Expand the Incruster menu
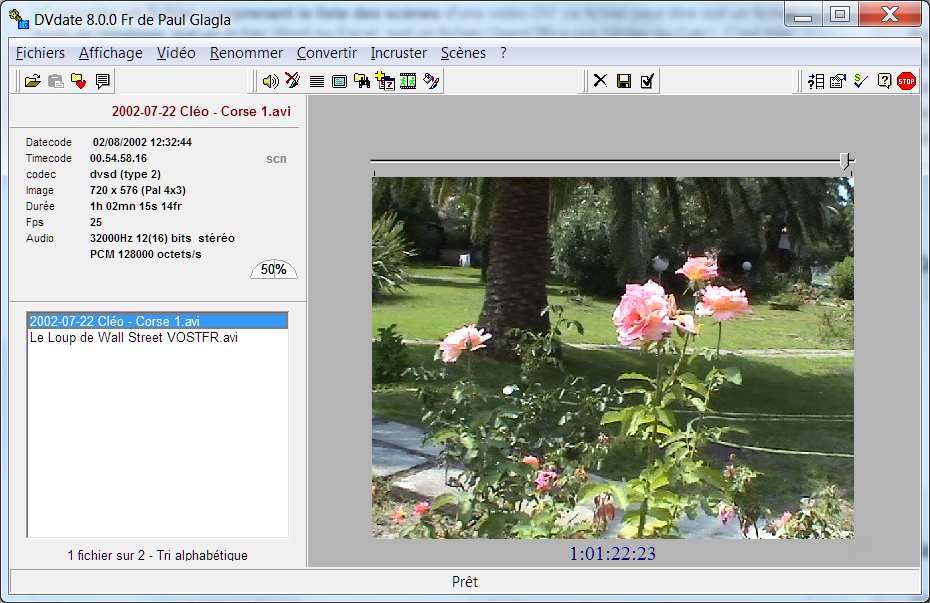This screenshot has width=930, height=603. click(398, 53)
